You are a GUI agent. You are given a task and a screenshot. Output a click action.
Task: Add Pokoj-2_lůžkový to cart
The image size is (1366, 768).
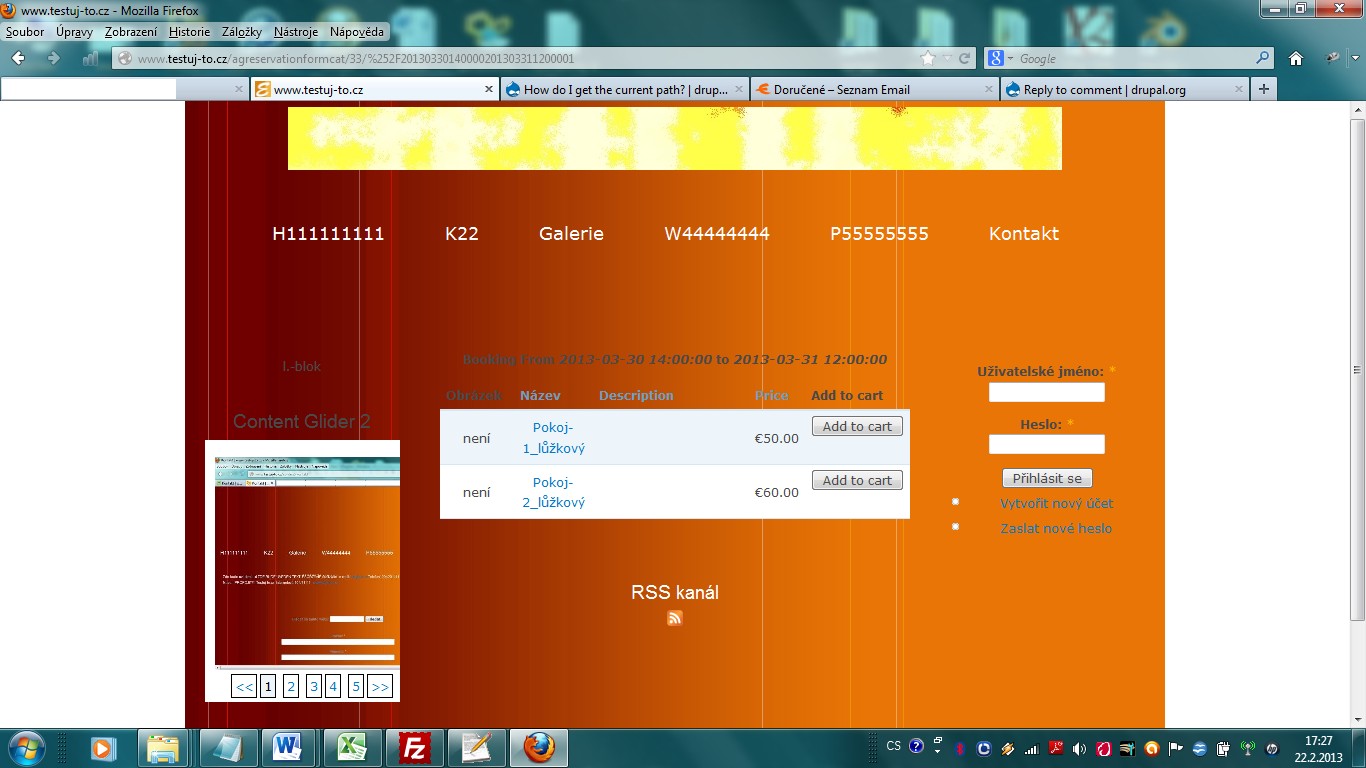click(x=857, y=480)
